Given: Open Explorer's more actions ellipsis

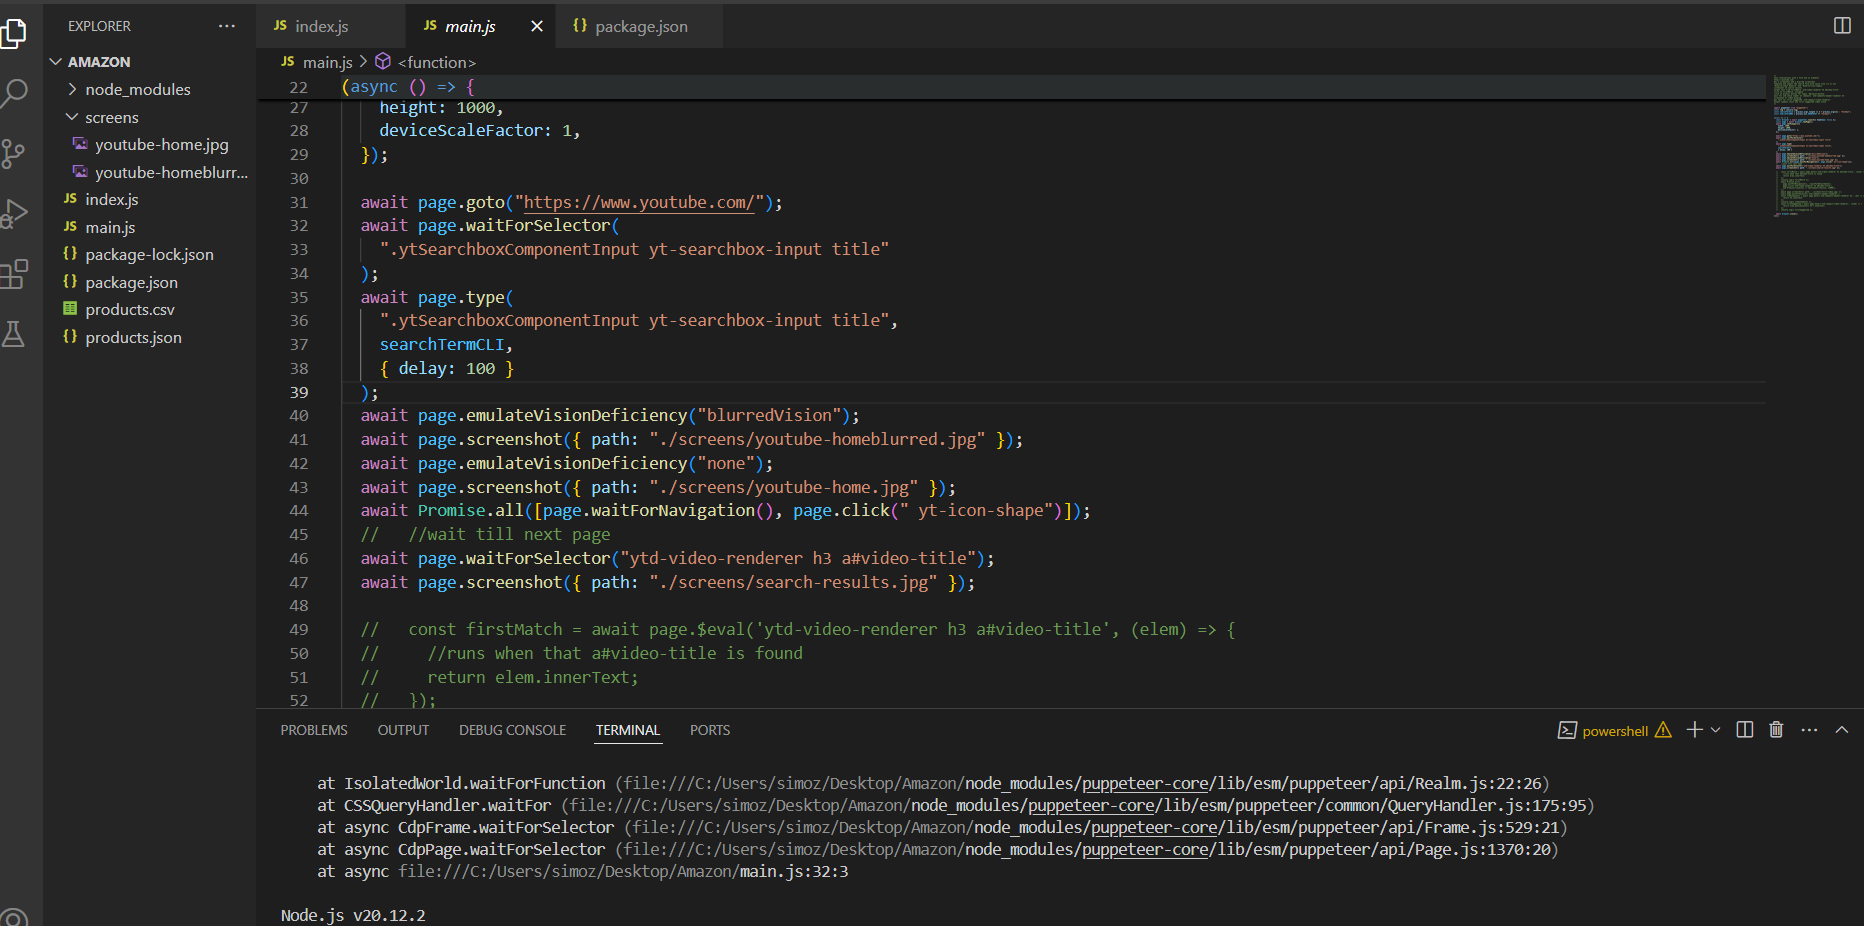Looking at the screenshot, I should (x=227, y=26).
